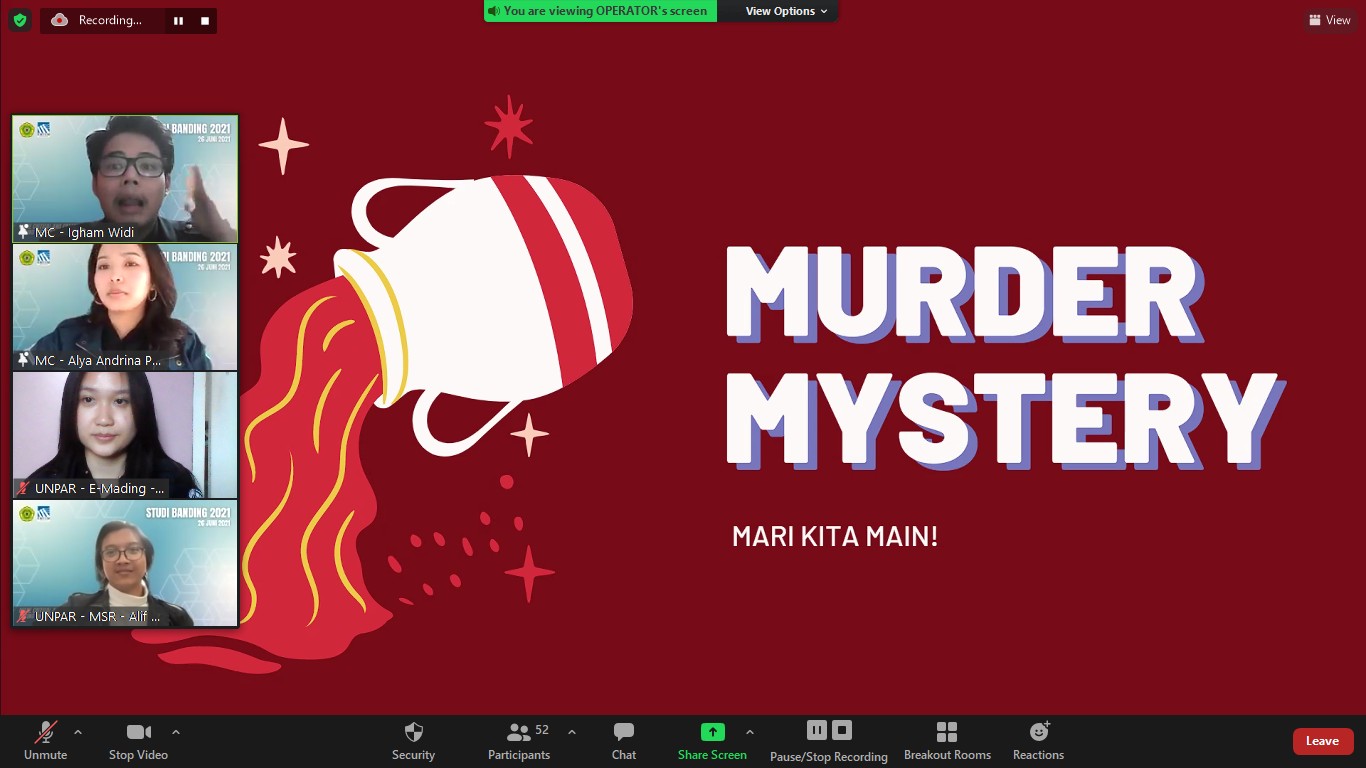Unmute the microphone
1366x768 pixels.
pyautogui.click(x=46, y=741)
